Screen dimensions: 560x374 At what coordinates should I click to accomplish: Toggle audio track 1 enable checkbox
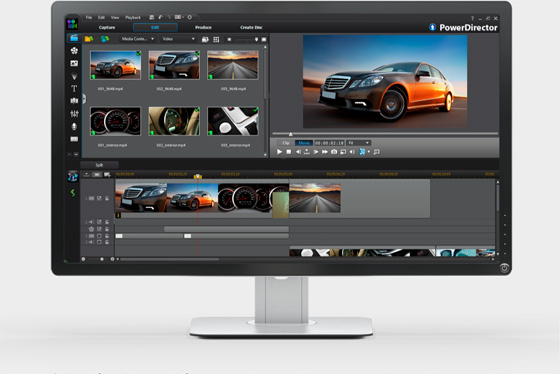(99, 222)
